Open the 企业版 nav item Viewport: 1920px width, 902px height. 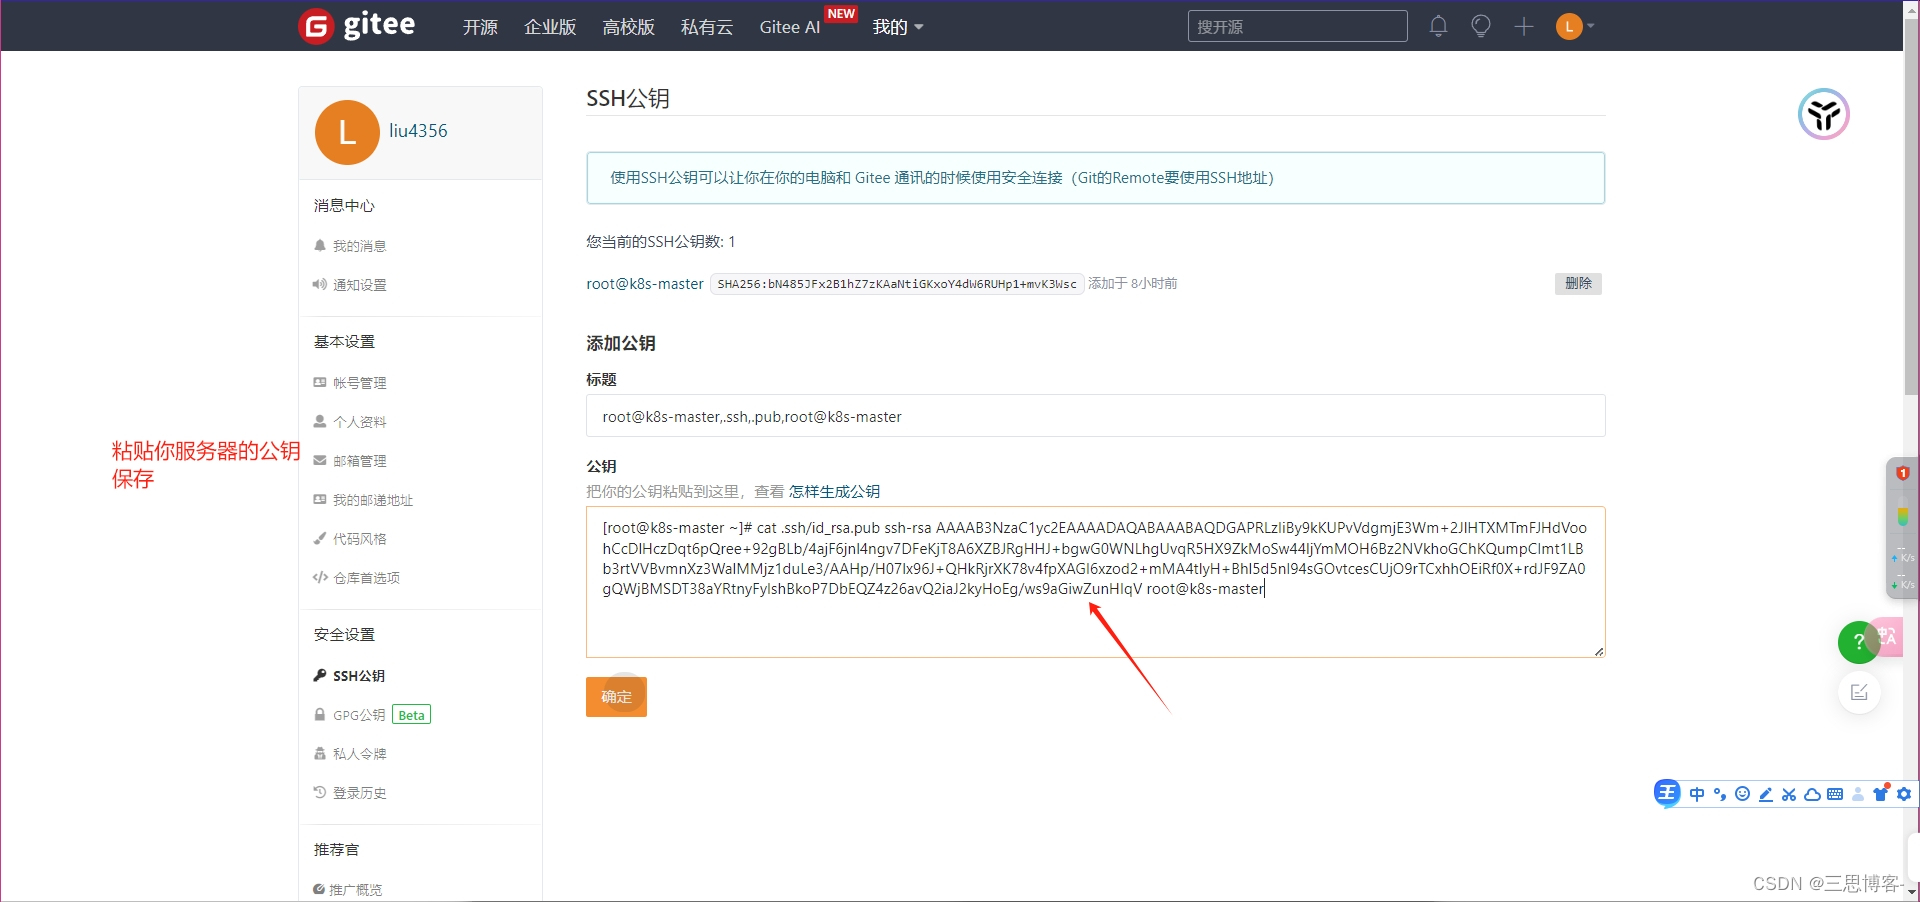coord(550,27)
